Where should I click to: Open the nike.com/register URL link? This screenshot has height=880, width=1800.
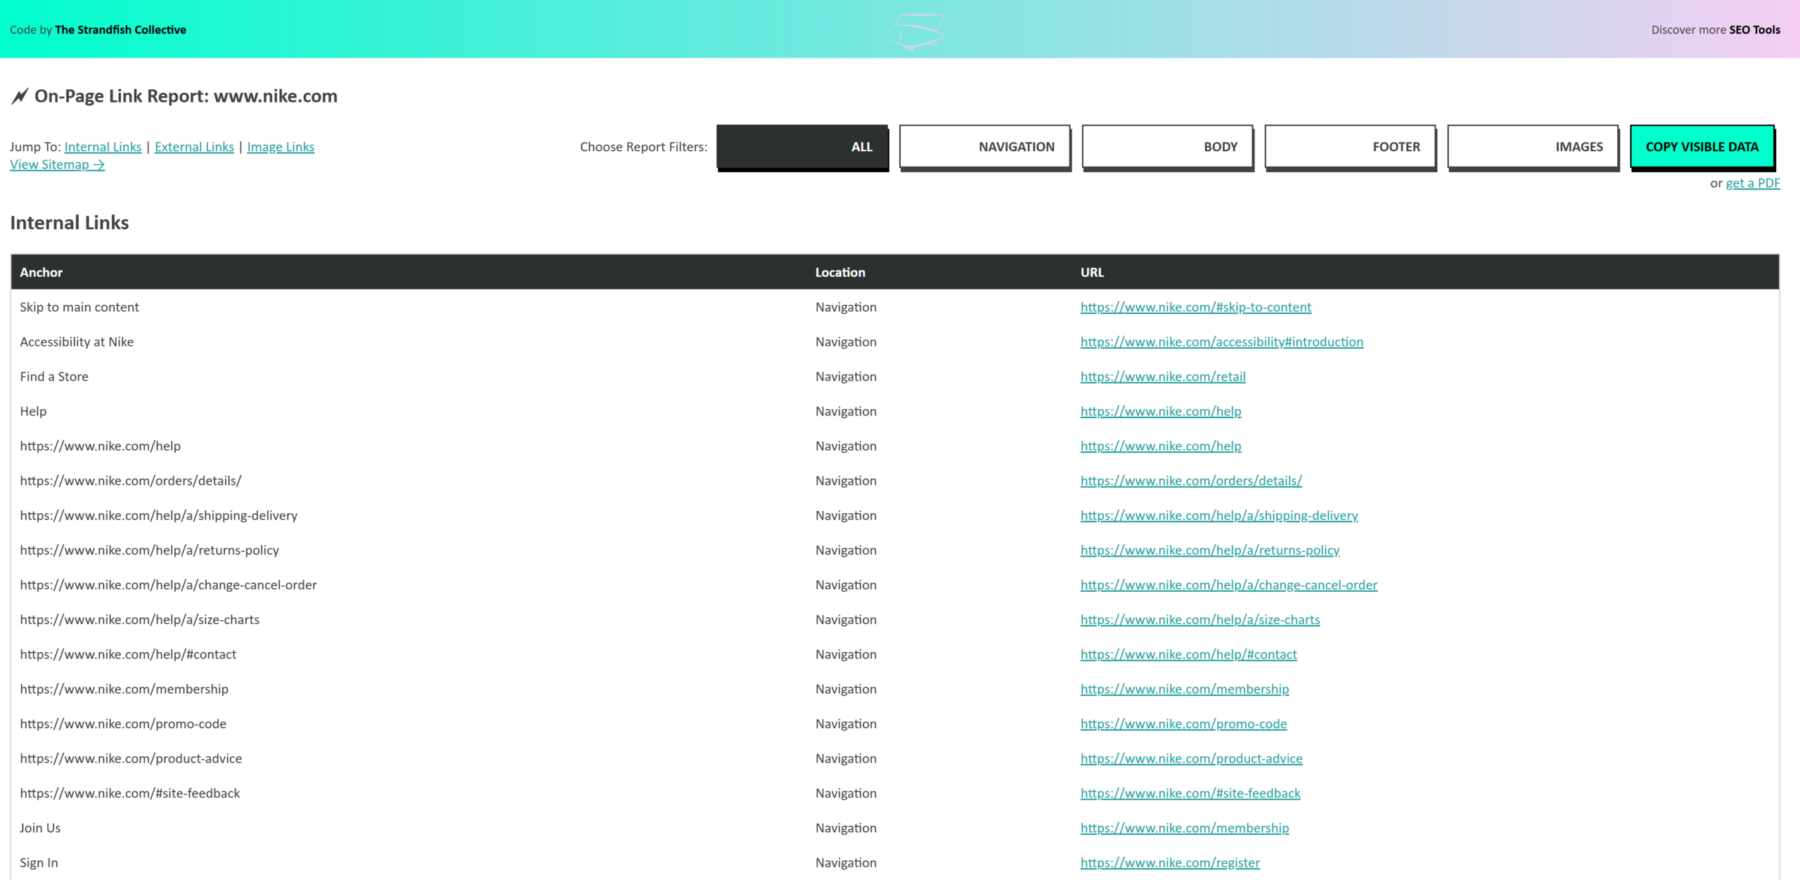tap(1170, 863)
